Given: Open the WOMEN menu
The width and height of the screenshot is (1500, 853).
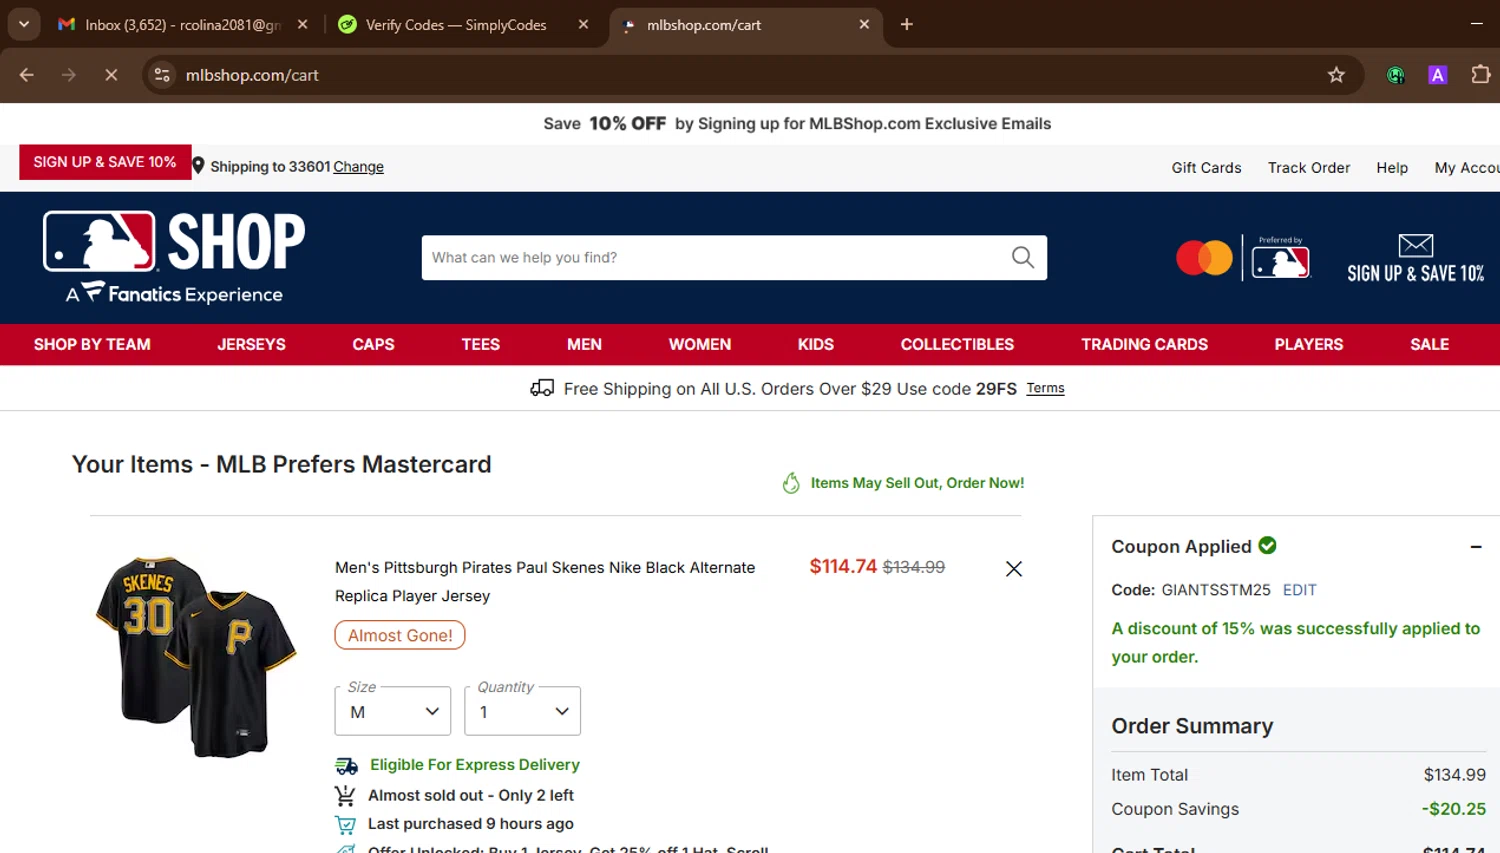Looking at the screenshot, I should [x=700, y=344].
